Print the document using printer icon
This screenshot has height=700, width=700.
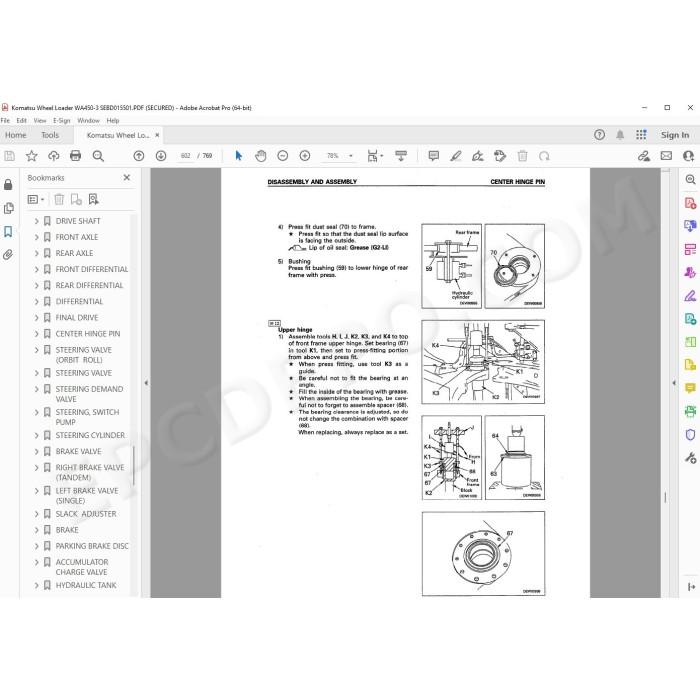coord(75,156)
